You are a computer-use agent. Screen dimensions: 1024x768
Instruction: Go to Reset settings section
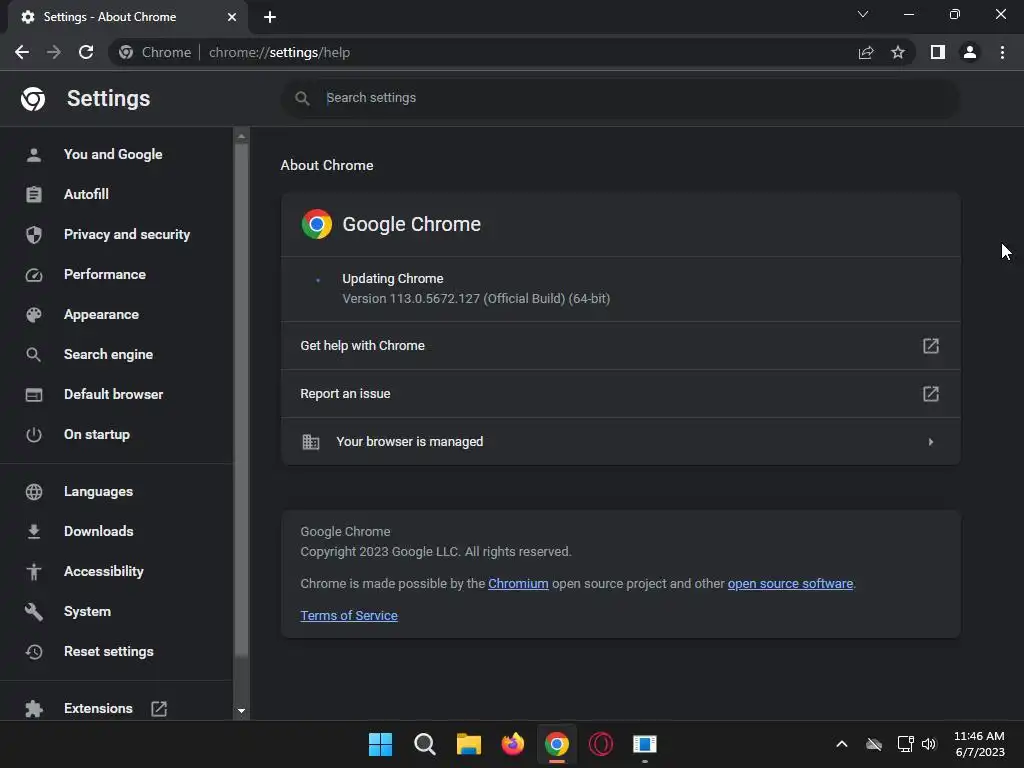(108, 651)
